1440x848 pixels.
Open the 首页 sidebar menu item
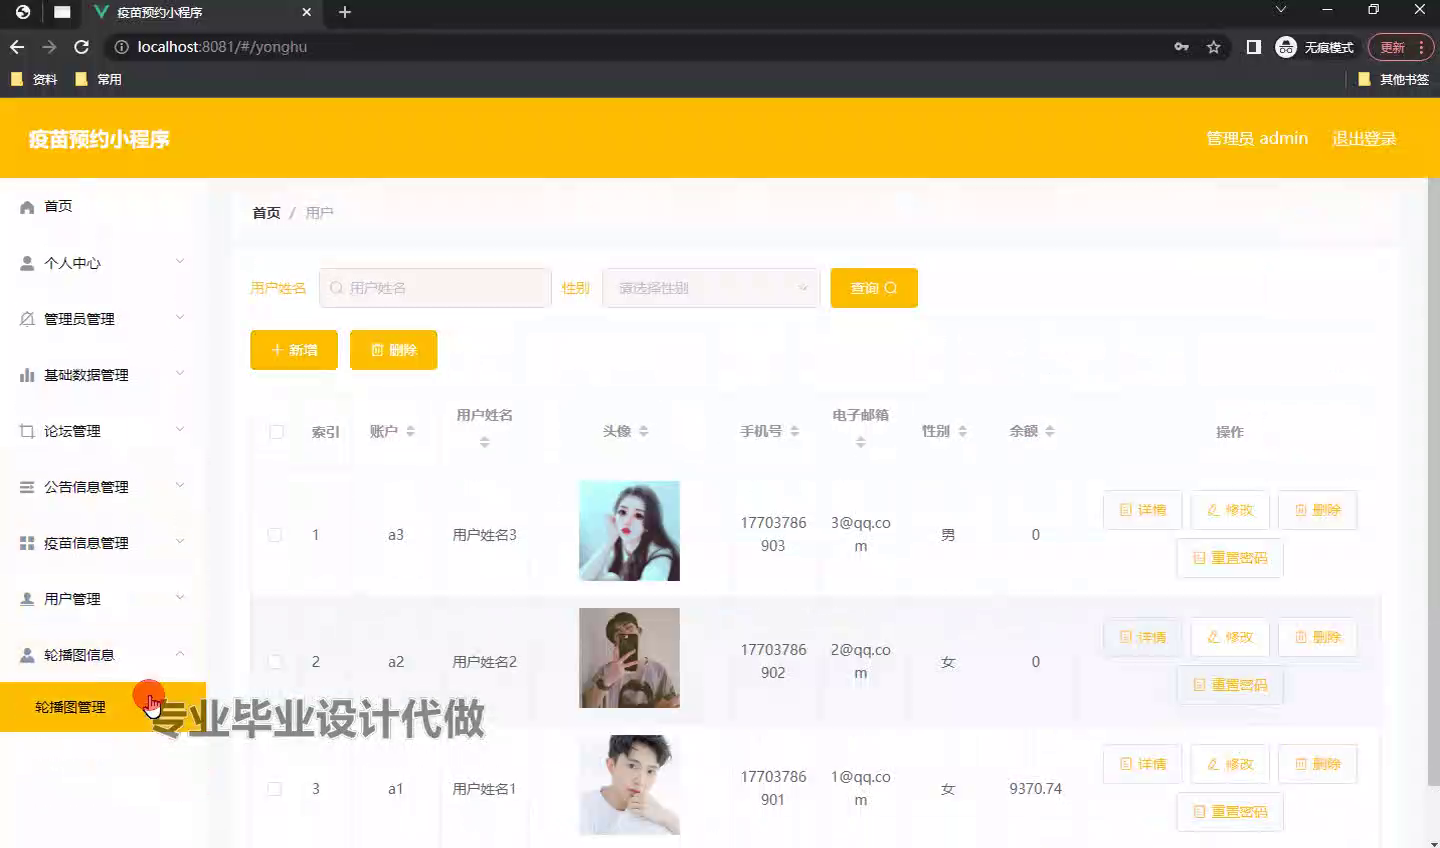coord(103,206)
